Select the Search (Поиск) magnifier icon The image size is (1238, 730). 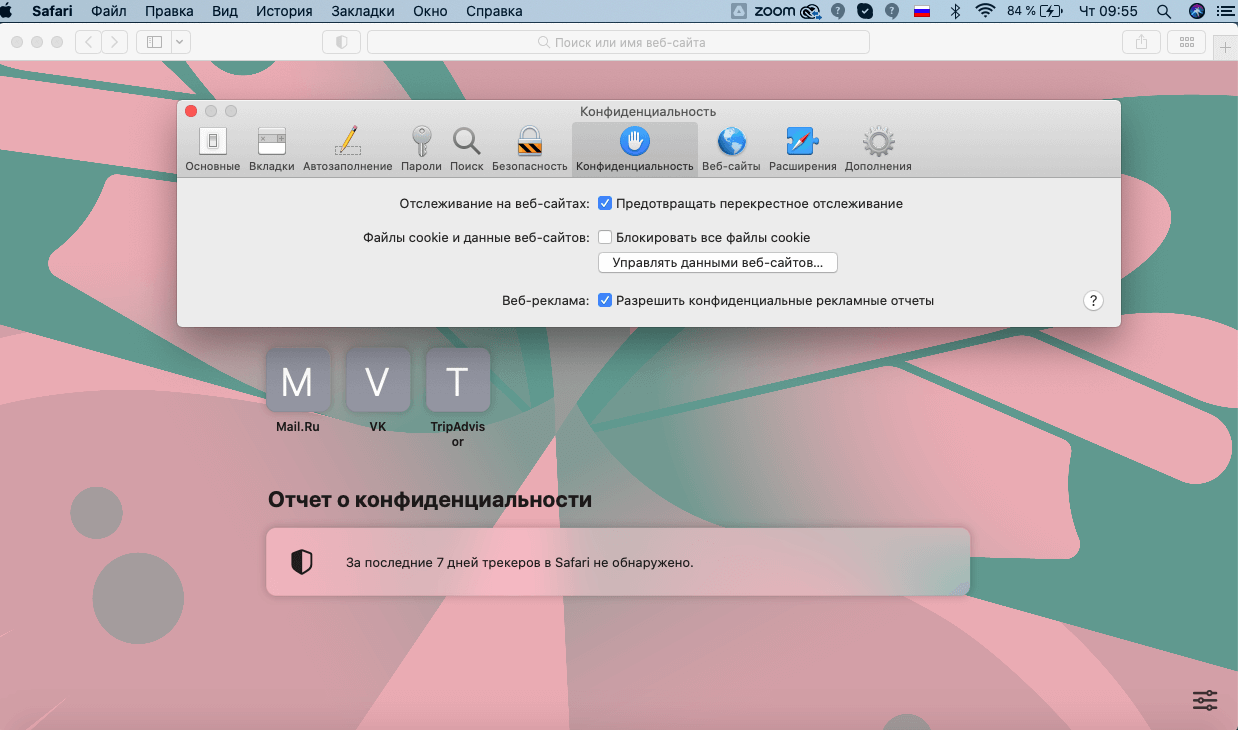[466, 142]
